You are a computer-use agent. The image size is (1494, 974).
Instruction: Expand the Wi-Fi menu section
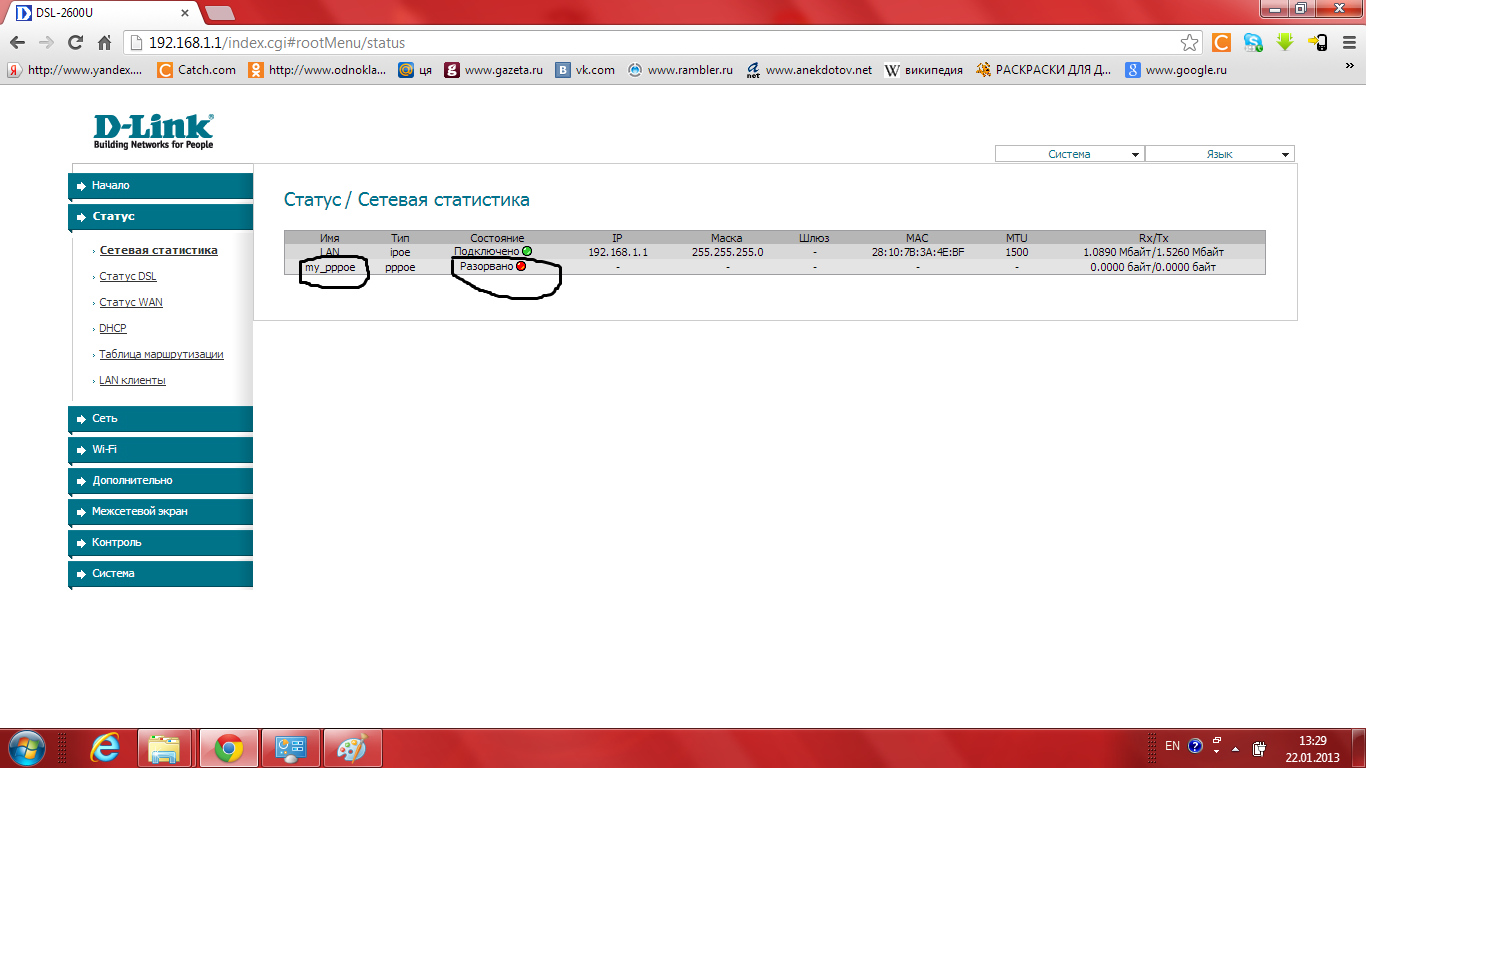point(161,450)
